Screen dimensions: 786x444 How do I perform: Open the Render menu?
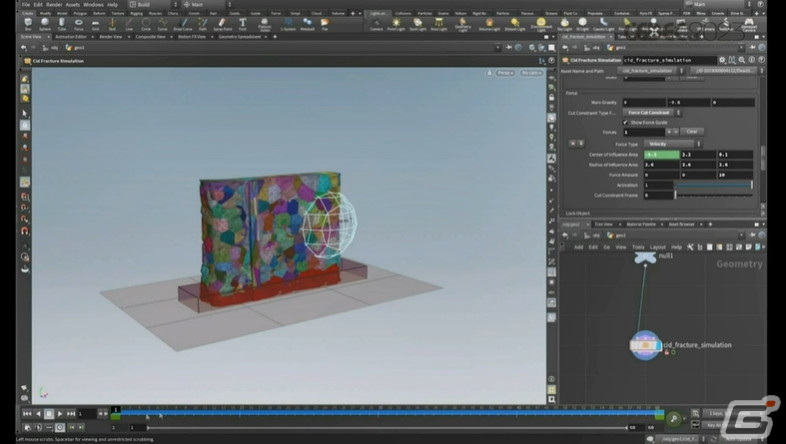tap(54, 5)
